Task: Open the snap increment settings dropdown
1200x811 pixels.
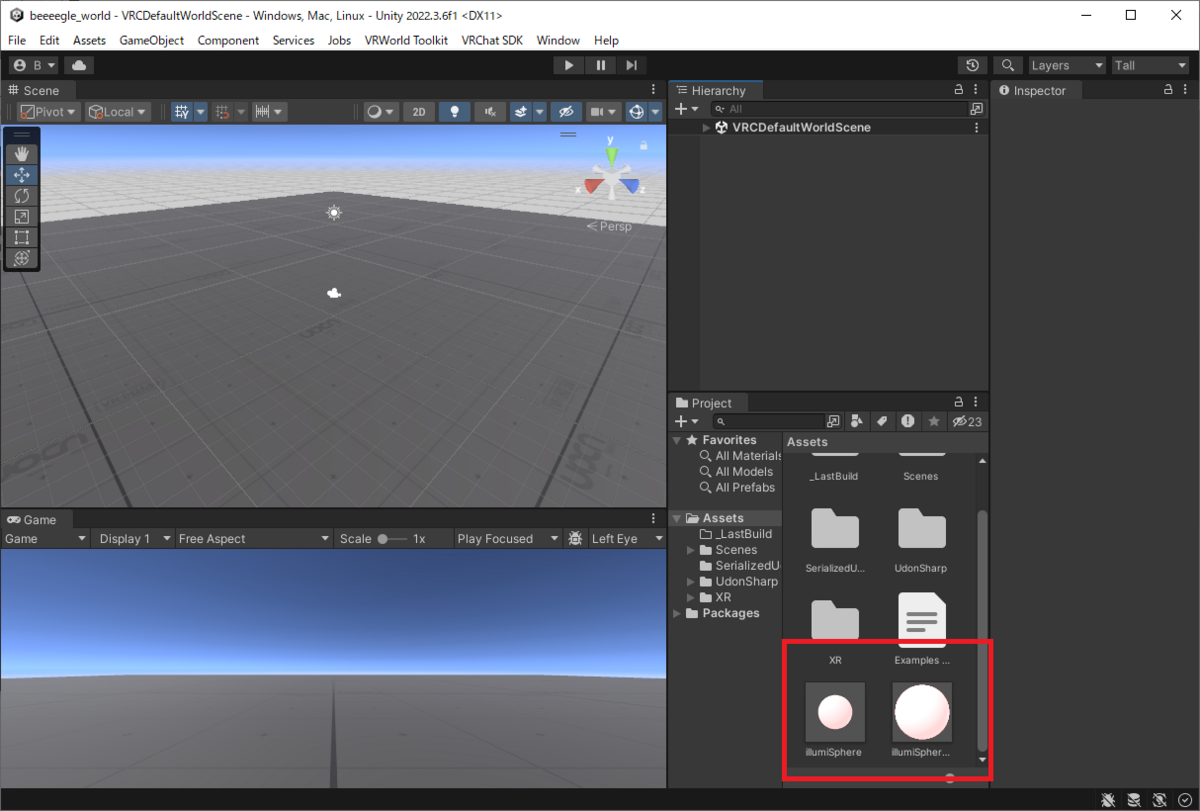Action: point(269,112)
